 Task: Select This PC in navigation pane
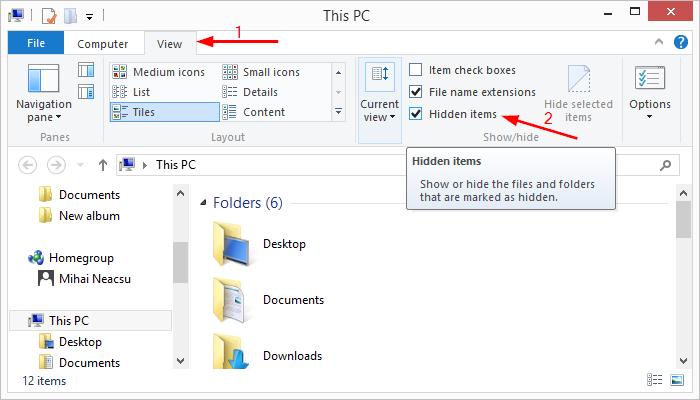(x=90, y=321)
